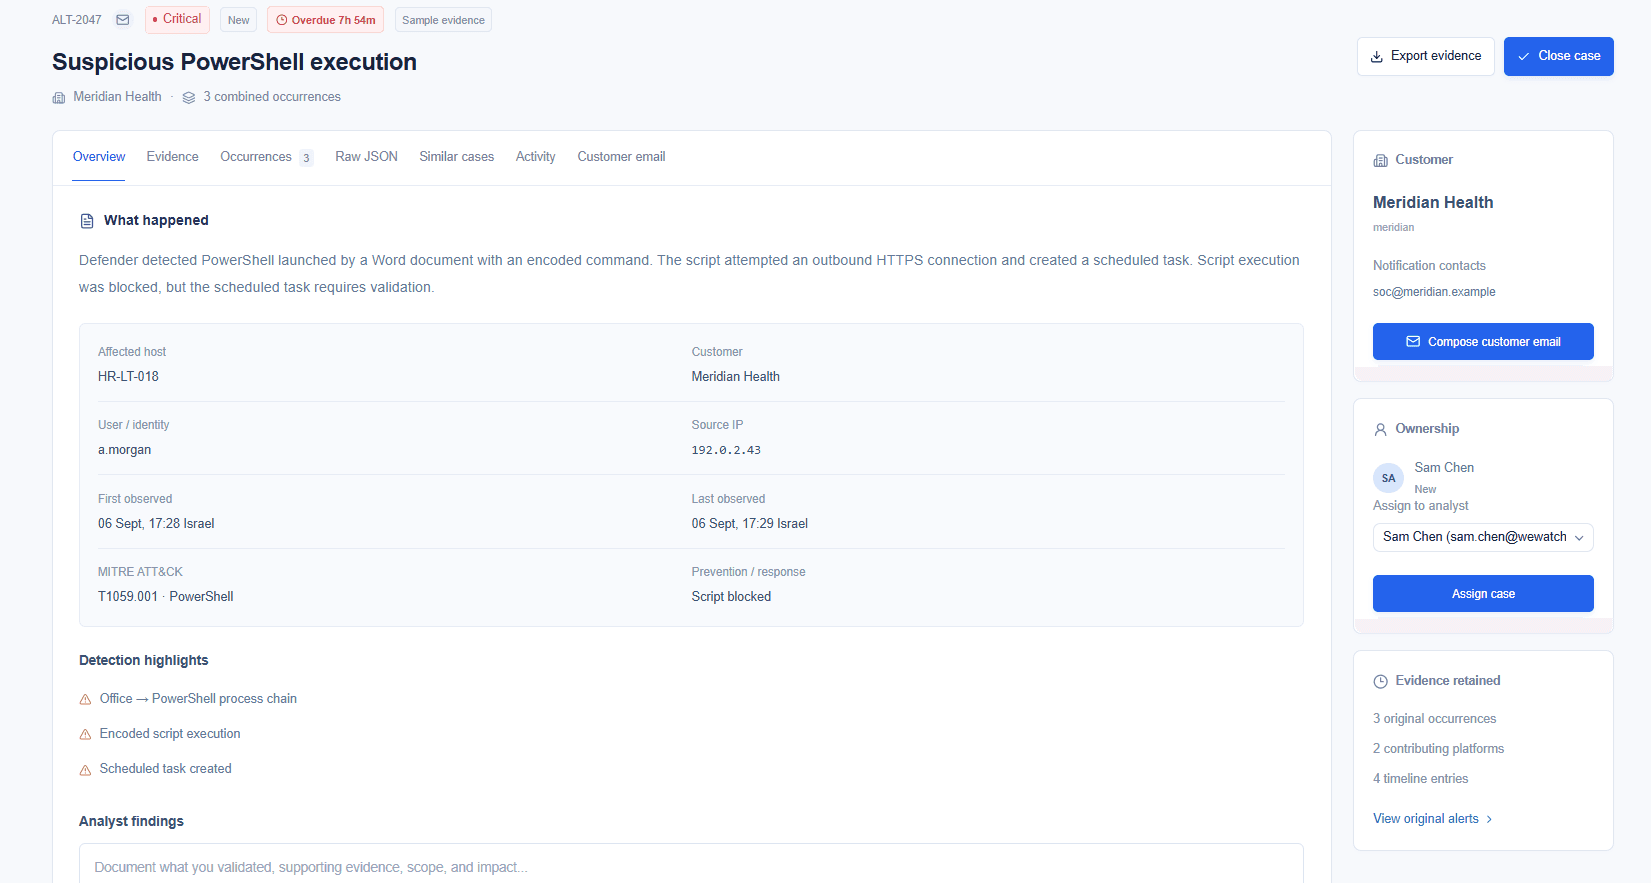Switch to the Evidence tab
Image resolution: width=1651 pixels, height=883 pixels.
[172, 157]
